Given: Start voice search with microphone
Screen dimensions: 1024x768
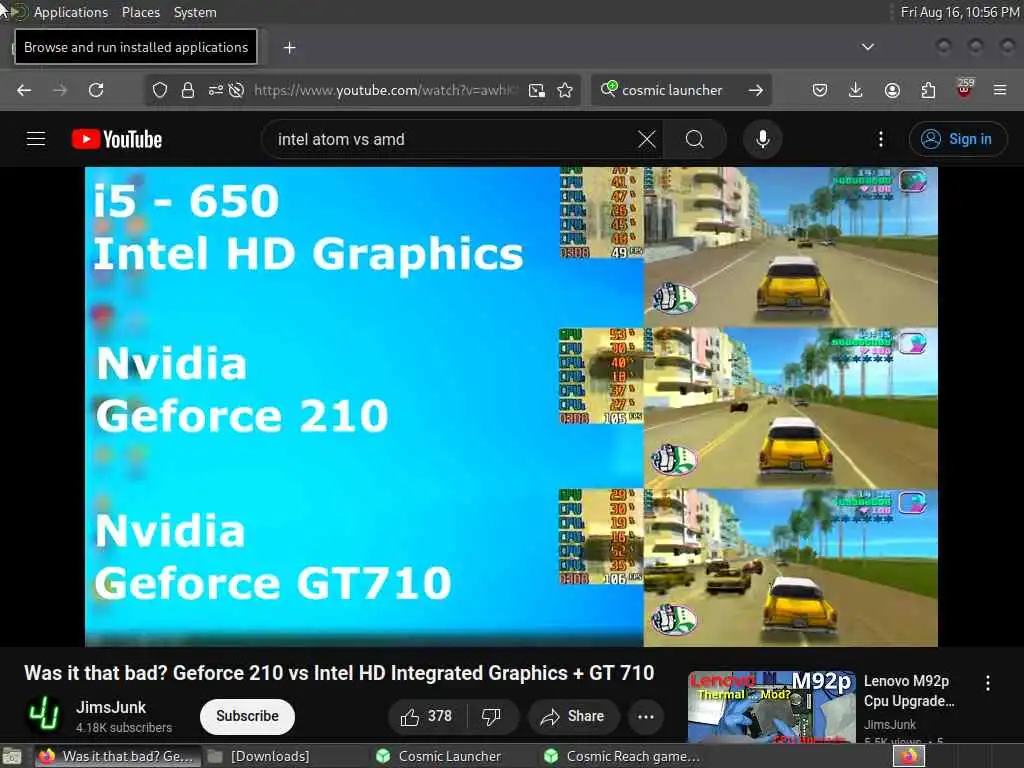Looking at the screenshot, I should point(763,139).
